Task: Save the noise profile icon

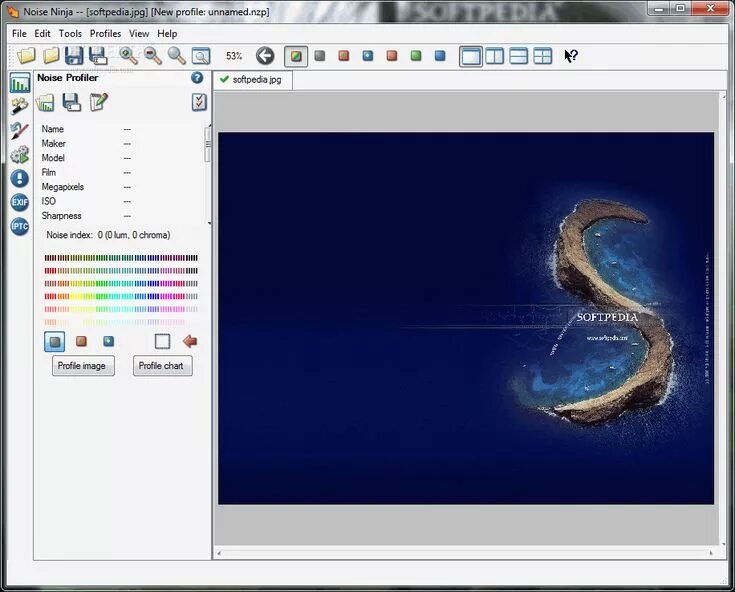Action: point(72,102)
